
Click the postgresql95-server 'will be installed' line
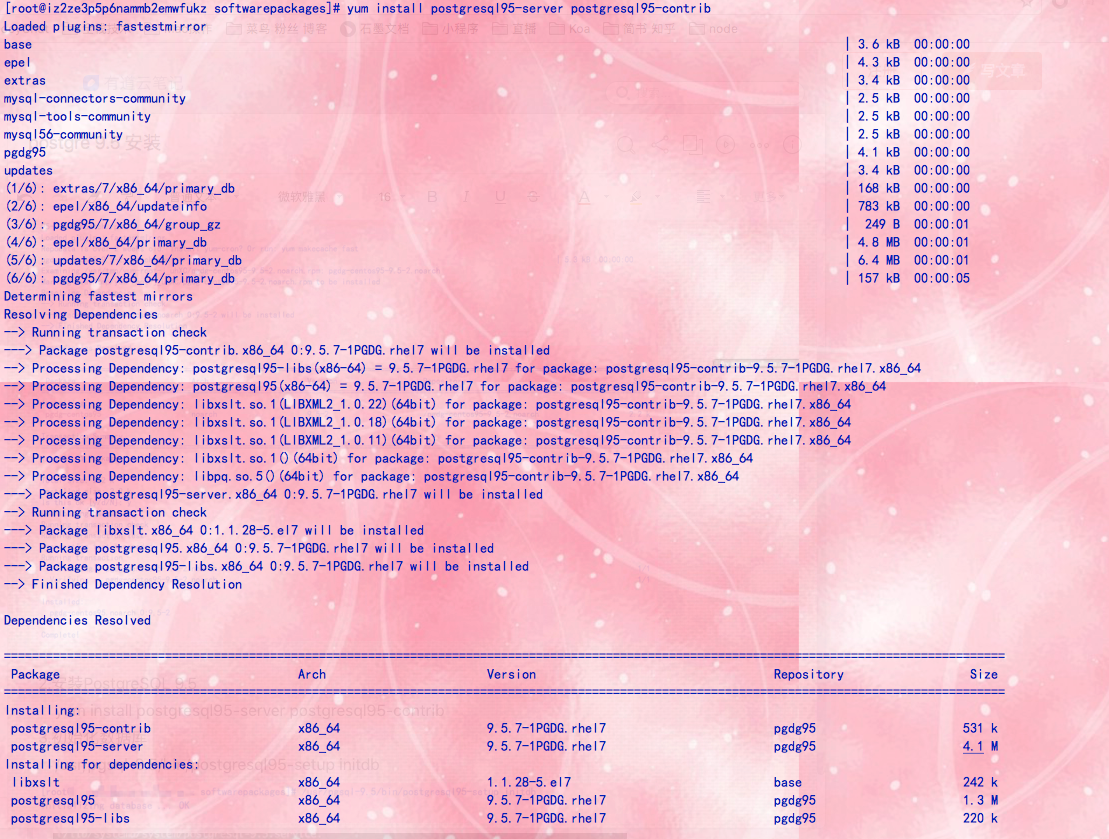(x=273, y=494)
